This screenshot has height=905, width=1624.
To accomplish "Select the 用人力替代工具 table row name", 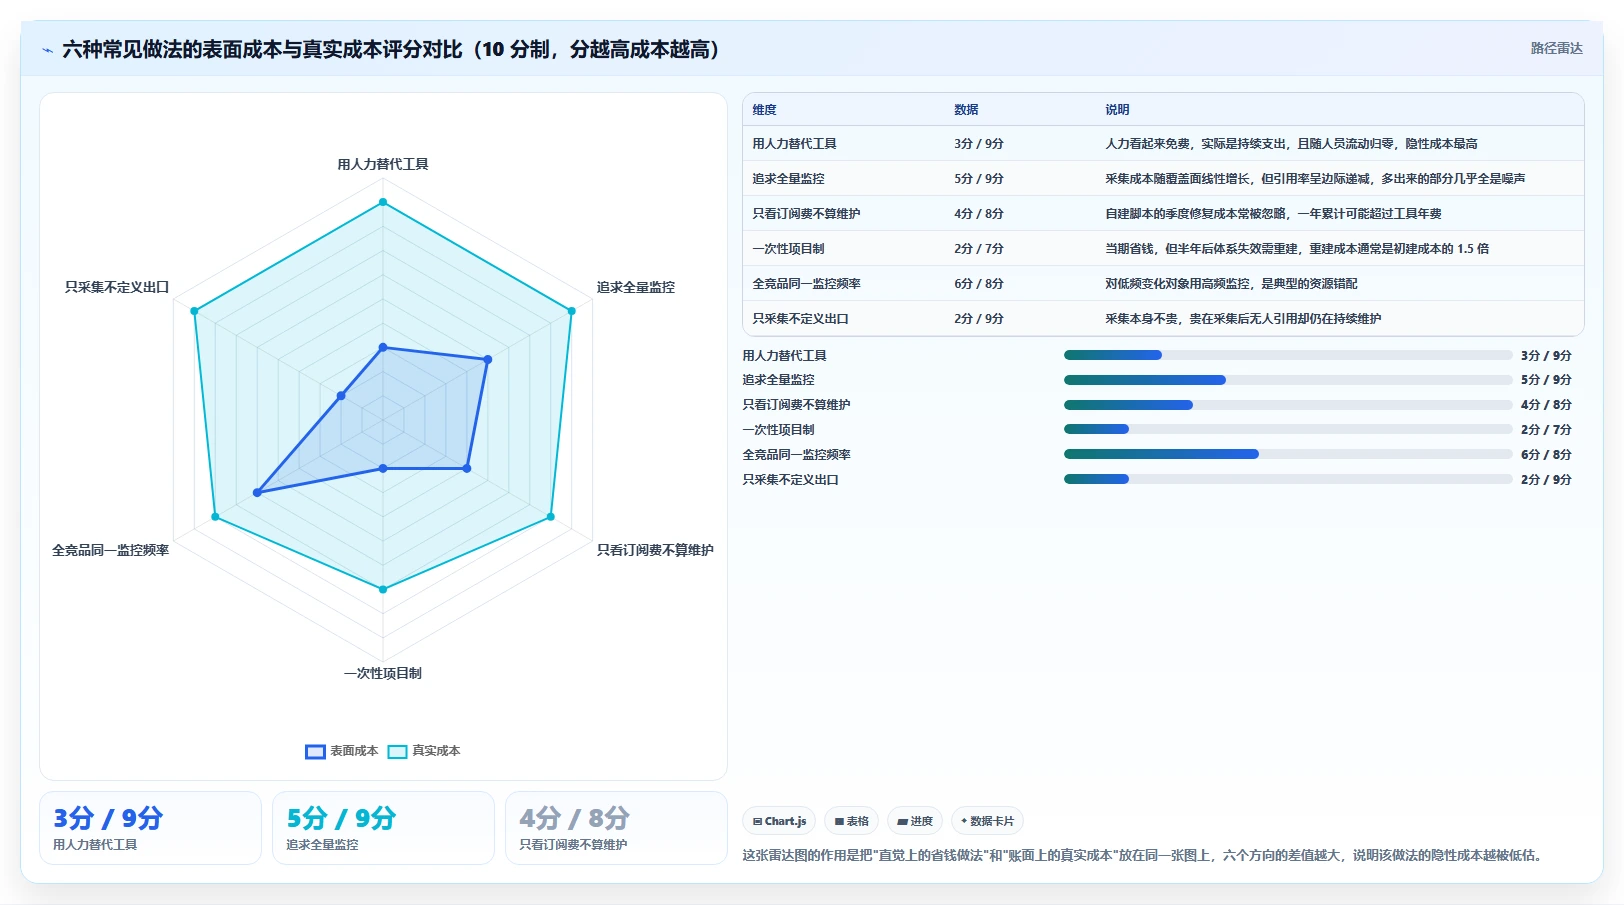I will click(x=794, y=144).
